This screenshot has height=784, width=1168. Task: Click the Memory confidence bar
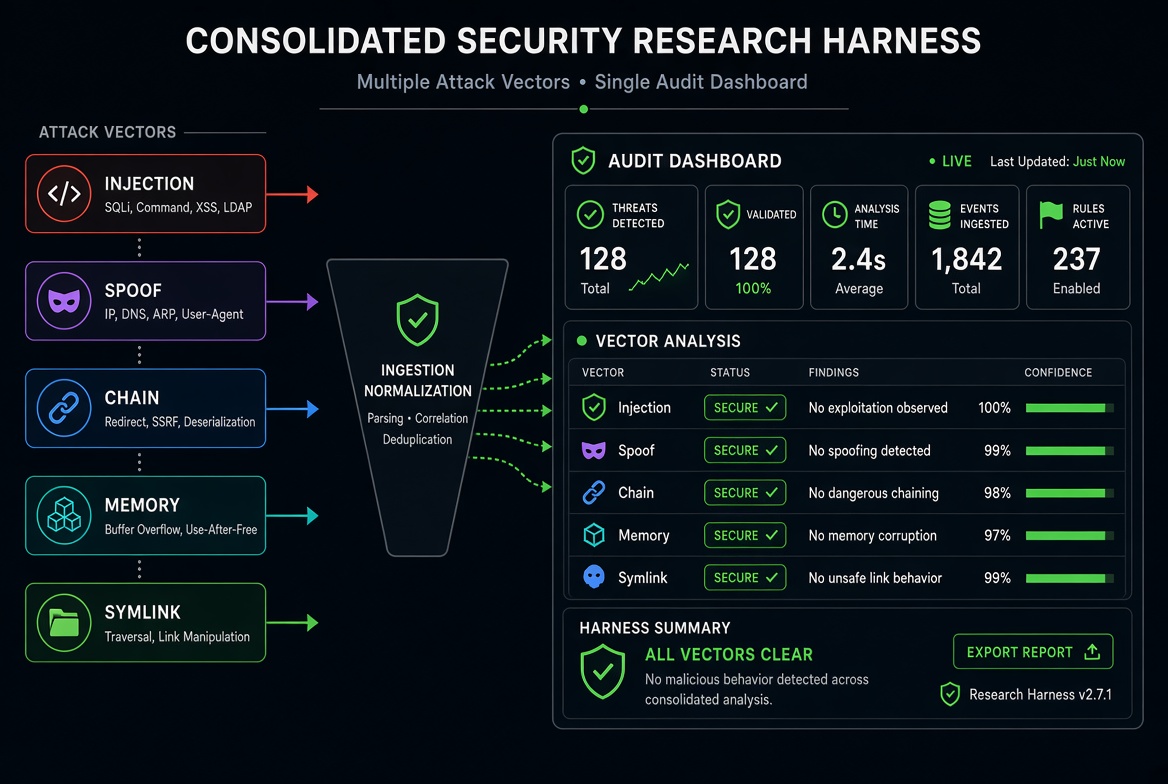[1070, 535]
